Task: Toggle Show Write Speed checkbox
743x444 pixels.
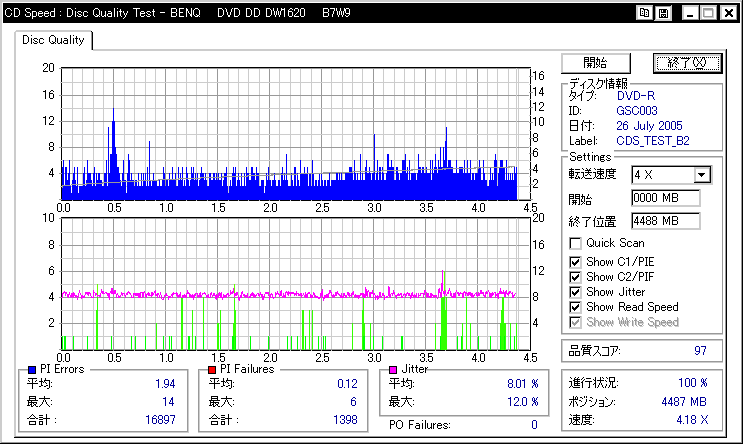Action: [575, 323]
